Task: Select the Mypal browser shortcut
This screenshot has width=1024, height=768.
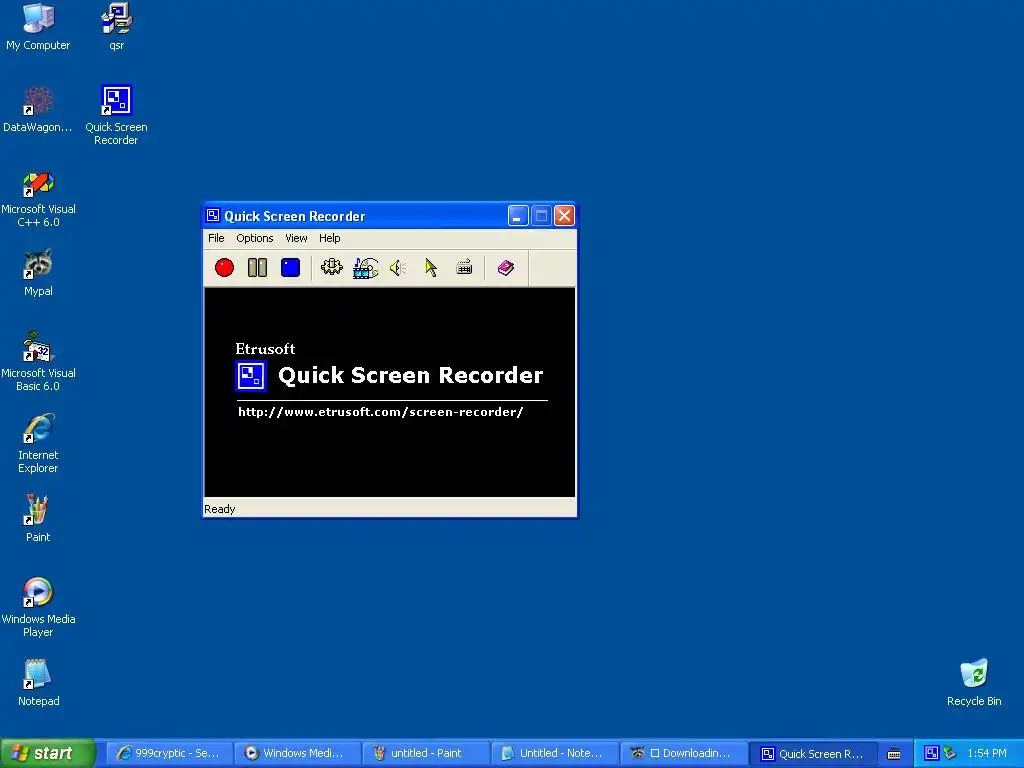Action: coord(38,273)
